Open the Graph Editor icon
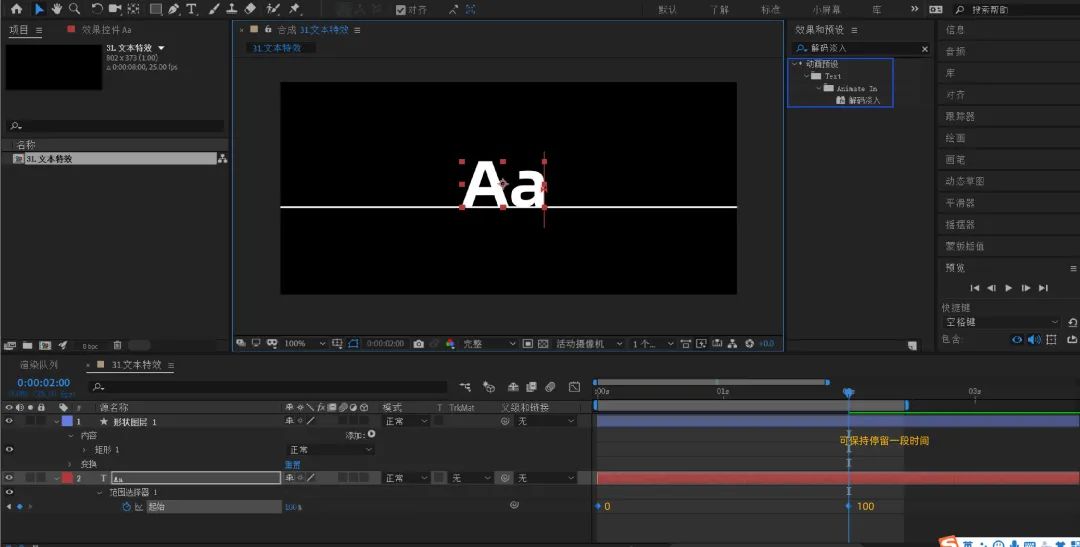This screenshot has height=547, width=1080. 574,387
